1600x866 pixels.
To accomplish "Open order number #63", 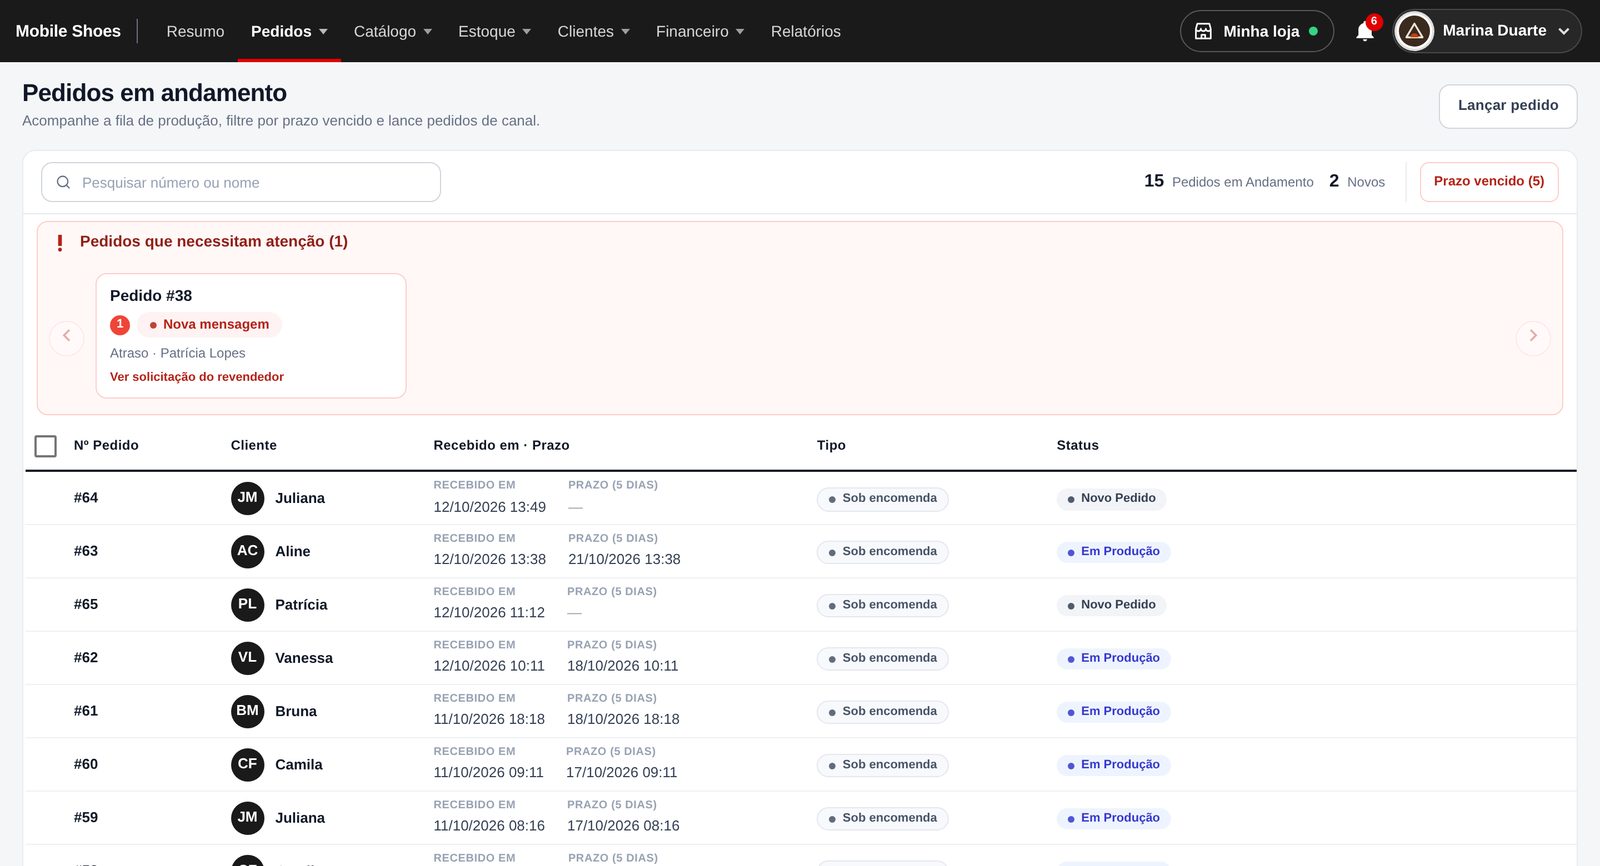I will (x=86, y=551).
